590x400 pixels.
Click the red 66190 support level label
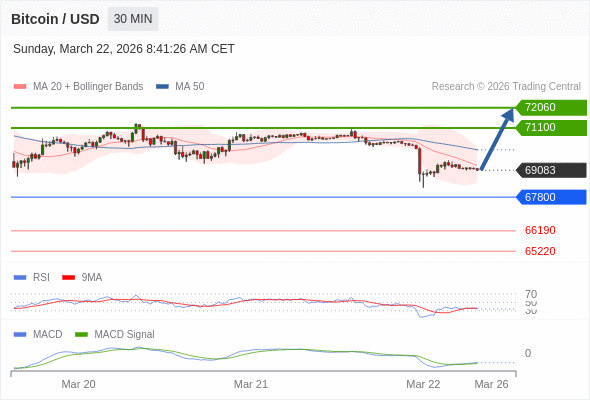(x=540, y=230)
